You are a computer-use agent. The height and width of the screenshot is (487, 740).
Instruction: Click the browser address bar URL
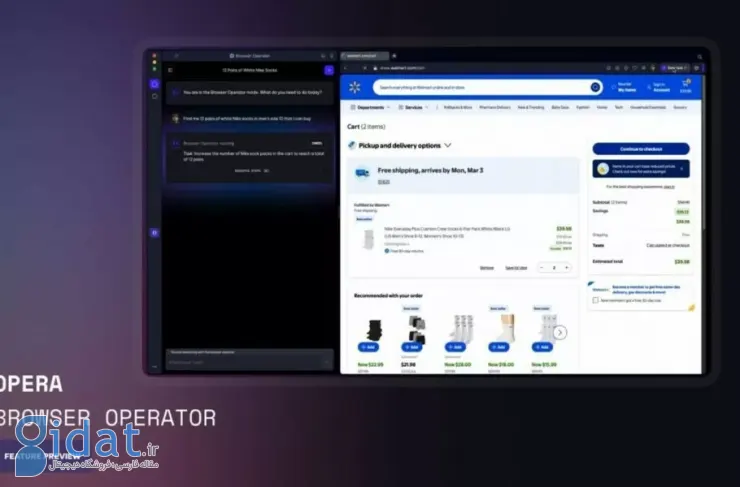402,68
